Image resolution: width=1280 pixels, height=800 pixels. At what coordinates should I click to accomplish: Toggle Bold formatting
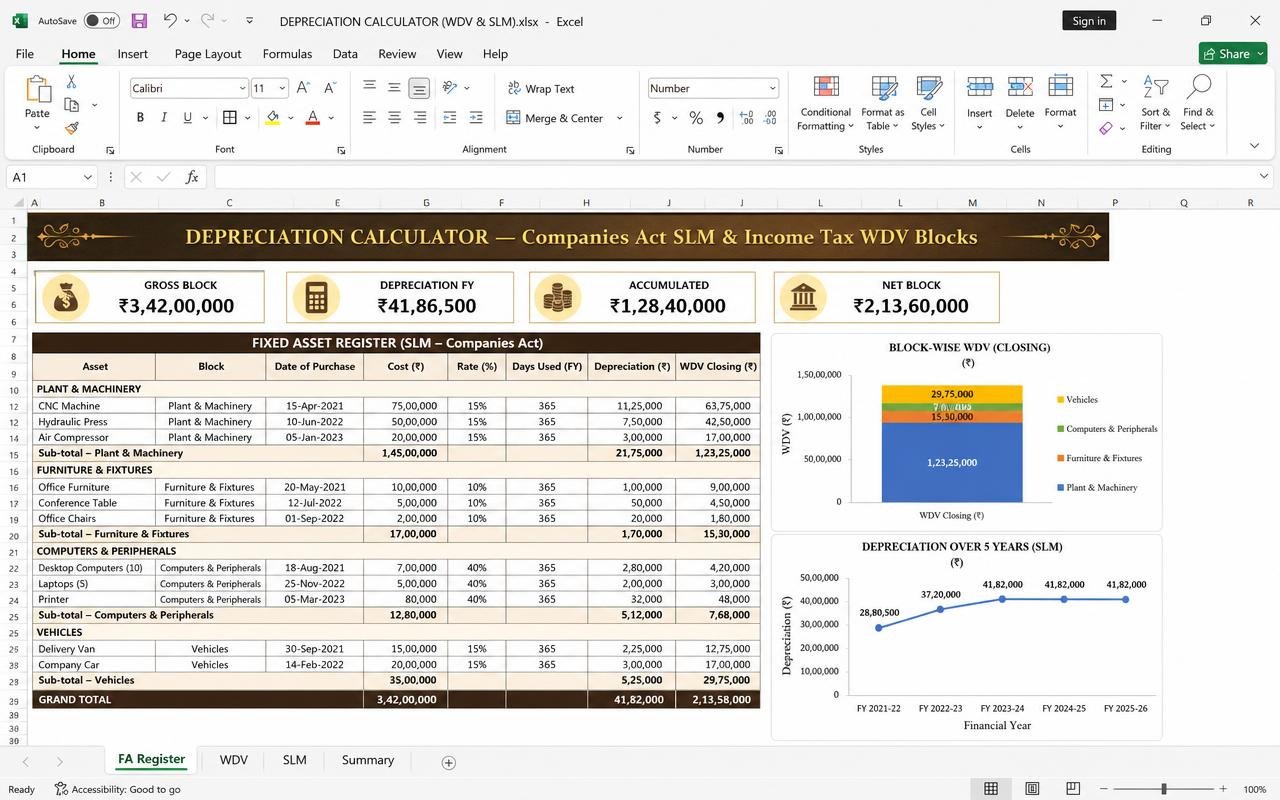140,117
